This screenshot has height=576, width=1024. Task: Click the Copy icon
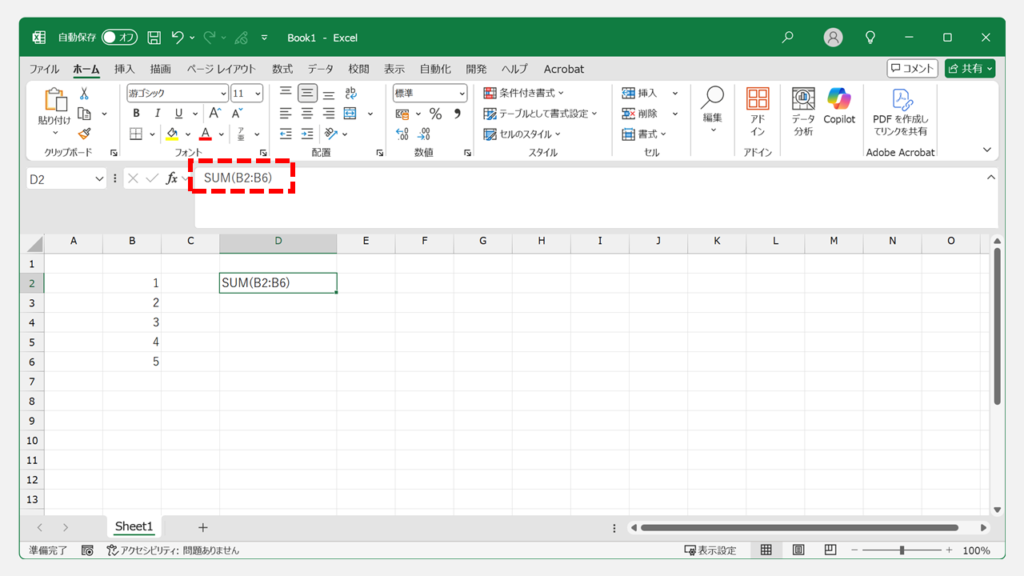pos(84,114)
